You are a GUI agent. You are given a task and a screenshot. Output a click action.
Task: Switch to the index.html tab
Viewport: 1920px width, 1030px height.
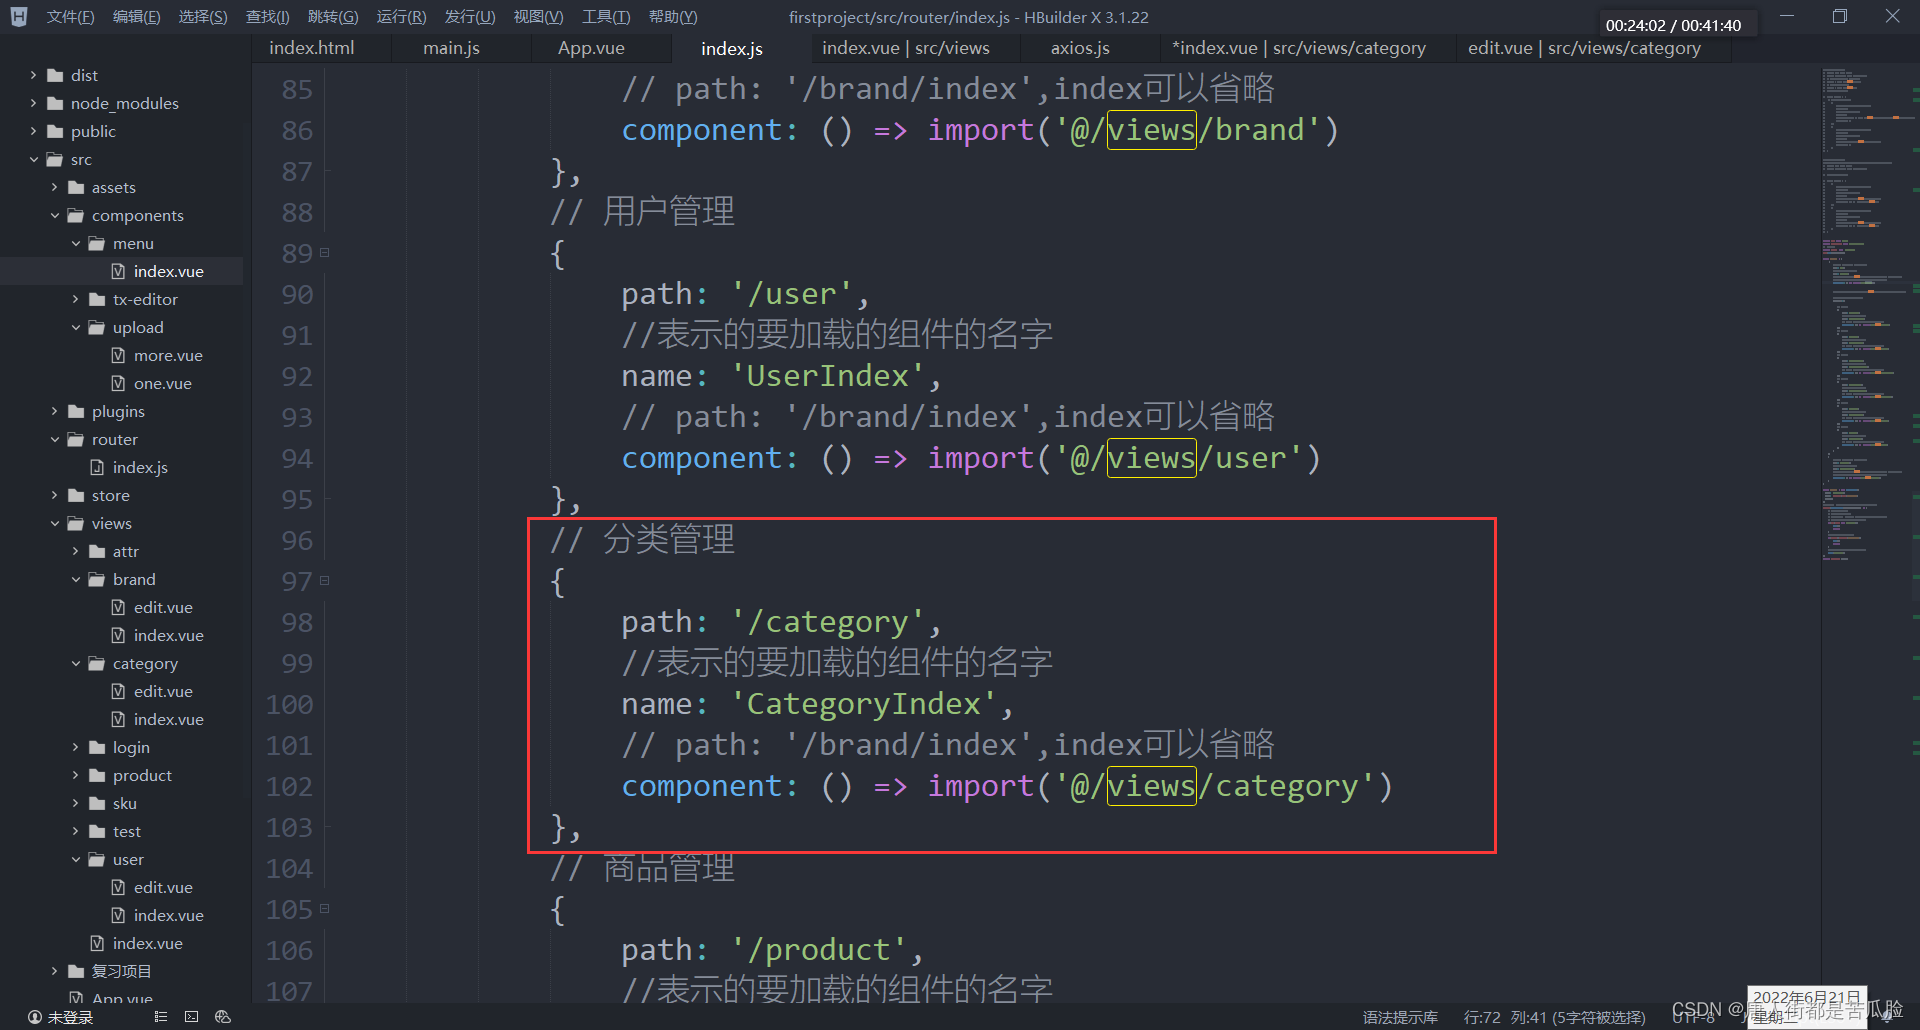point(312,48)
